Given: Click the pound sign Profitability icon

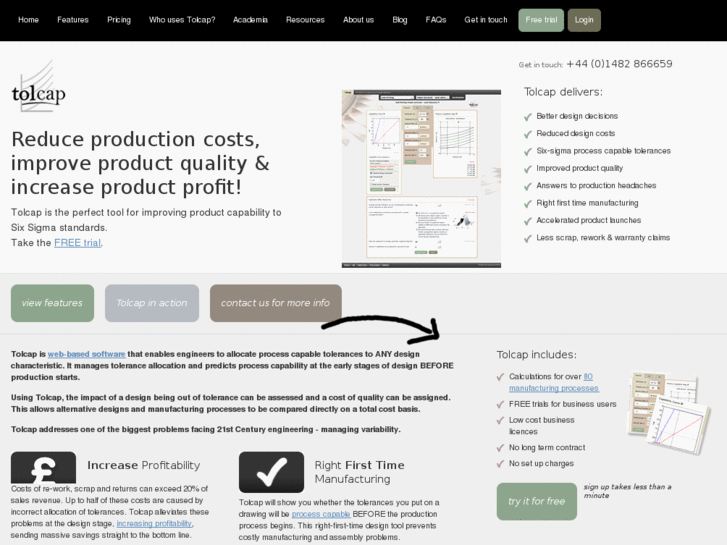Looking at the screenshot, I should tap(44, 468).
